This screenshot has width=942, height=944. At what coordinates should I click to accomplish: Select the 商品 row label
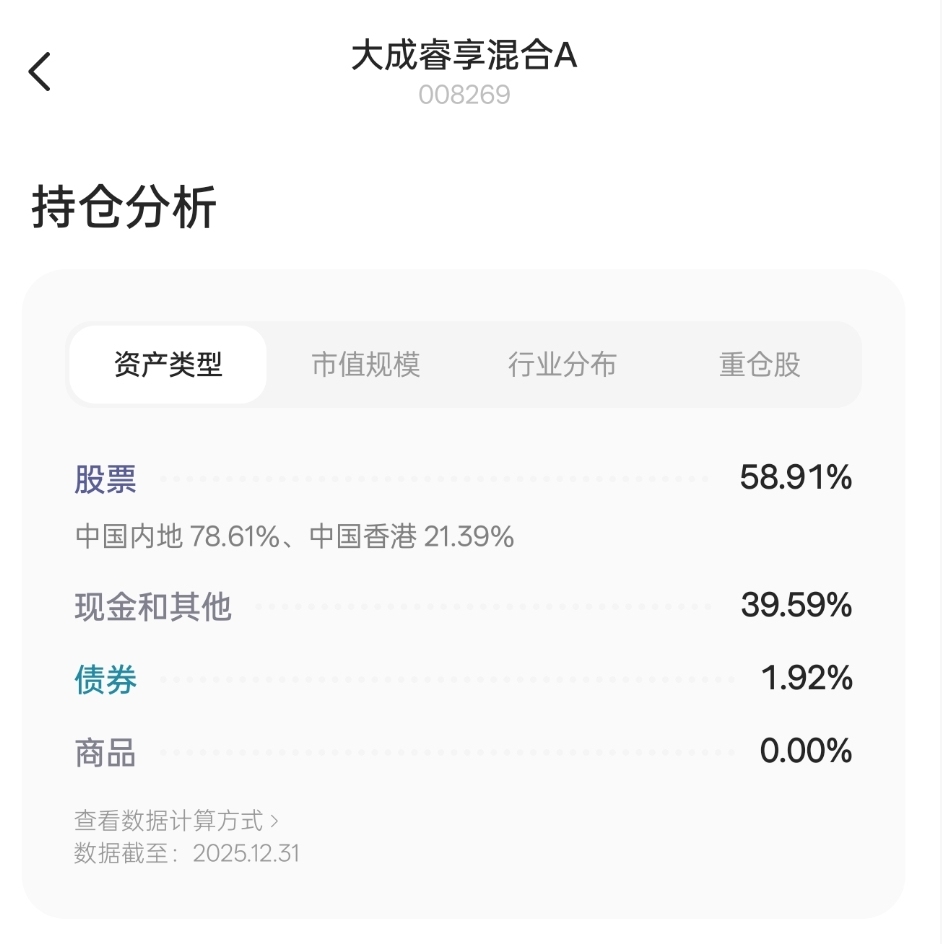click(x=105, y=753)
